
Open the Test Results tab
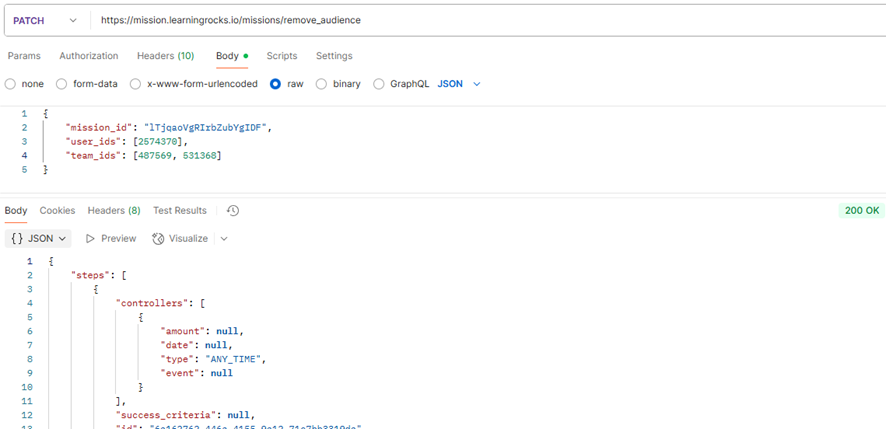[180, 211]
